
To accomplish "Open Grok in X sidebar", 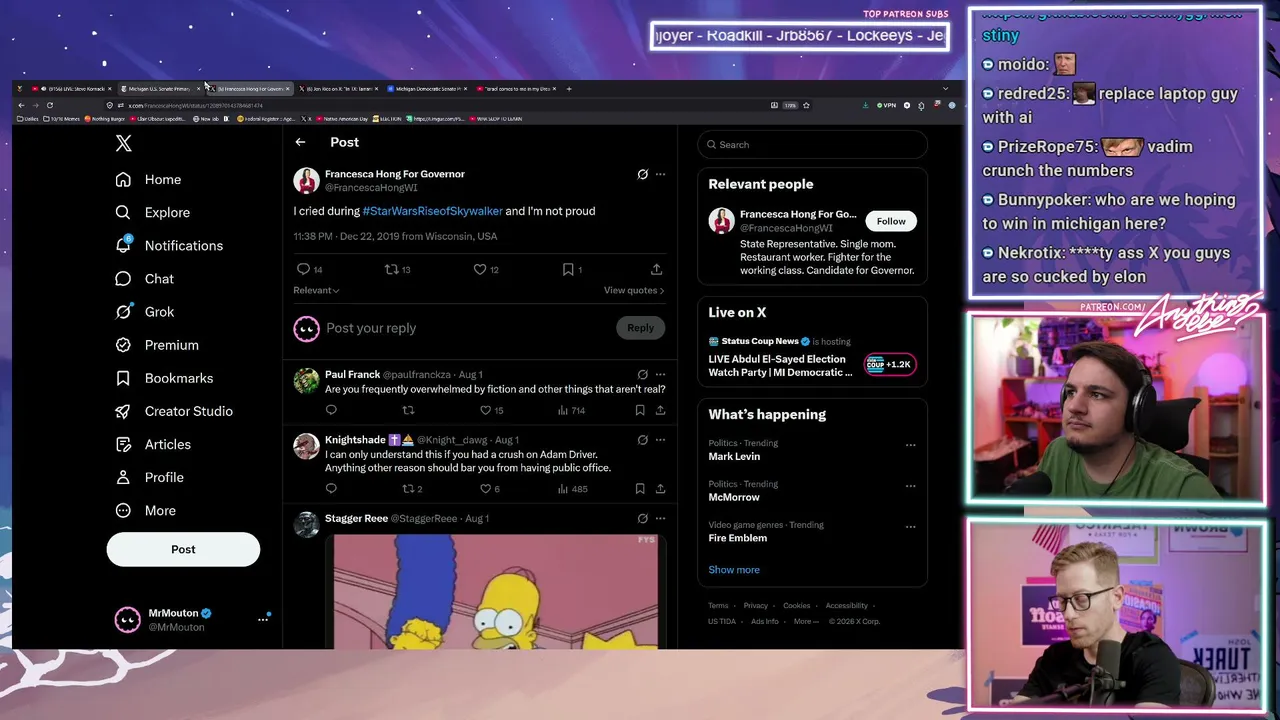I will 145,312.
